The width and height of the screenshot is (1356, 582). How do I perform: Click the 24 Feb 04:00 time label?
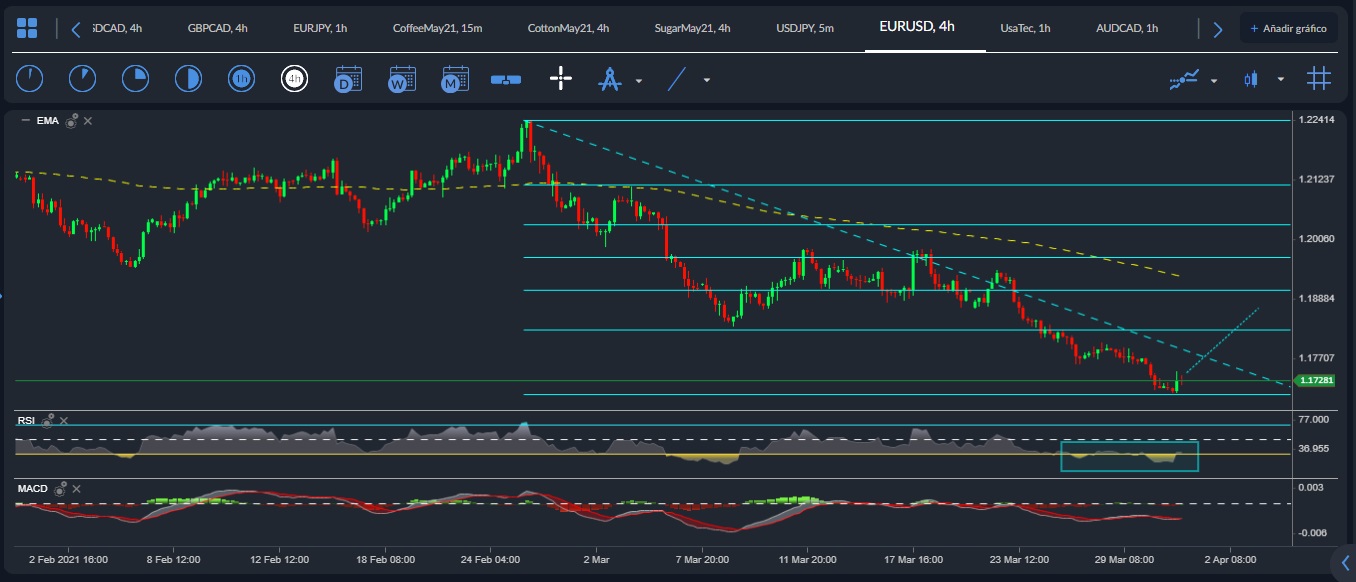(x=491, y=560)
